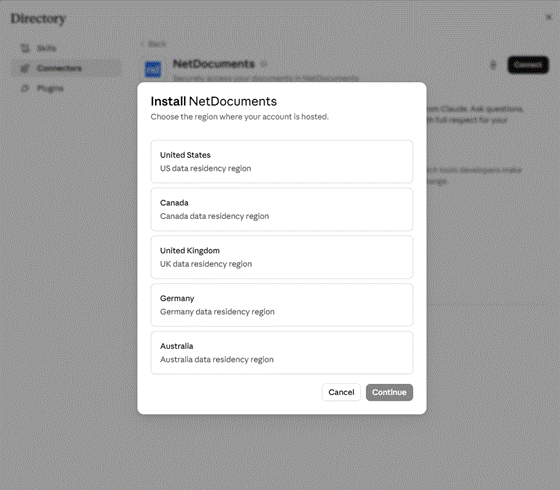Click the info icon beside NetDocuments title

pos(264,64)
